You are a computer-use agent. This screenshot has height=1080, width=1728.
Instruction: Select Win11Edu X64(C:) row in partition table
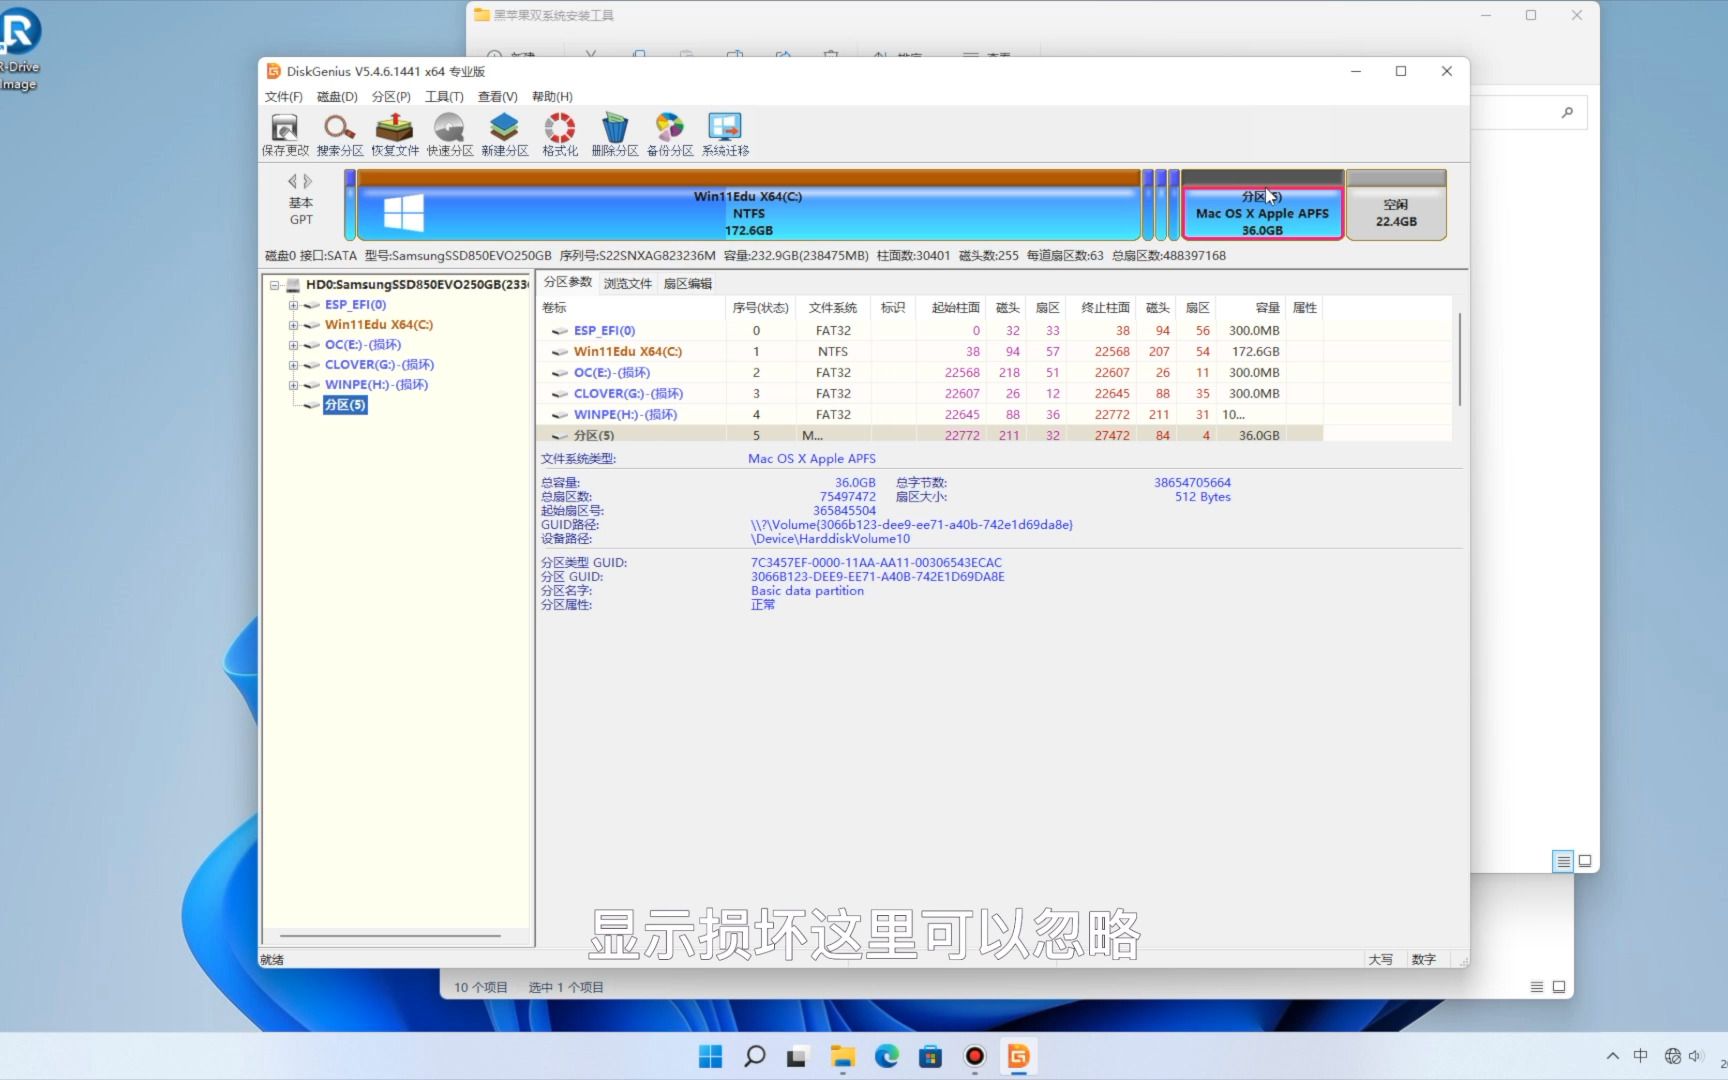(930, 351)
